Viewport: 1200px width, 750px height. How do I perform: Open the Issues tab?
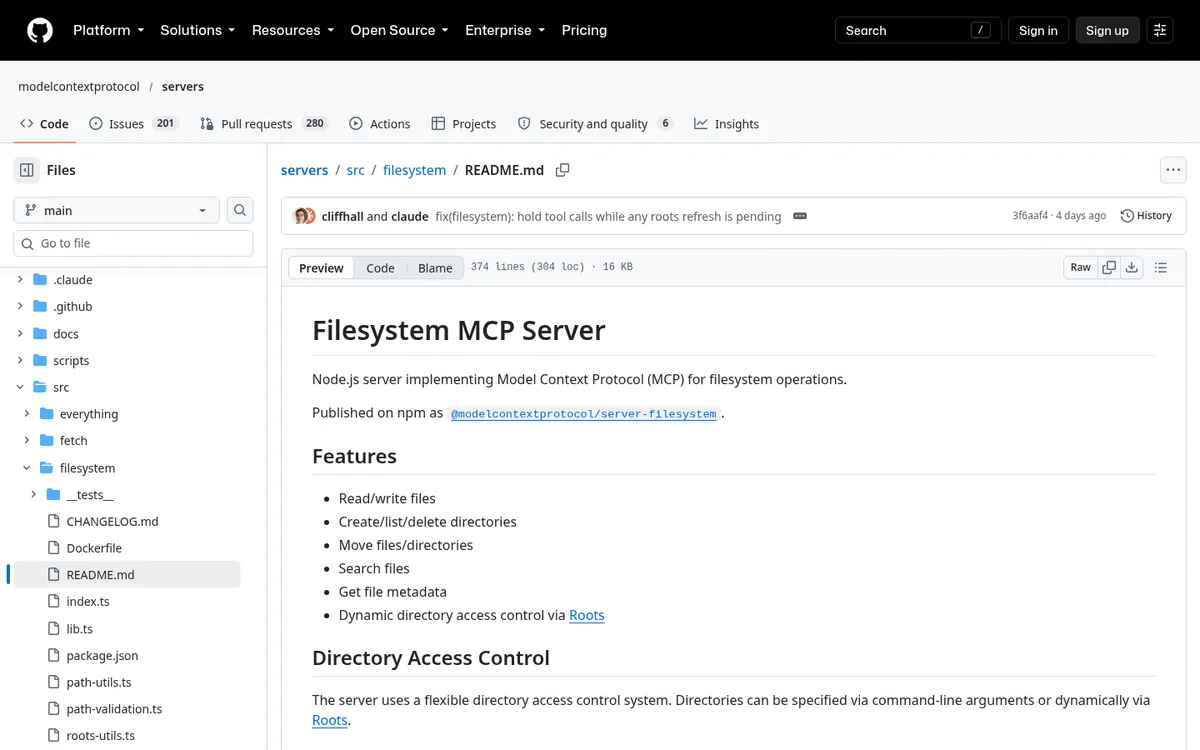coord(134,124)
